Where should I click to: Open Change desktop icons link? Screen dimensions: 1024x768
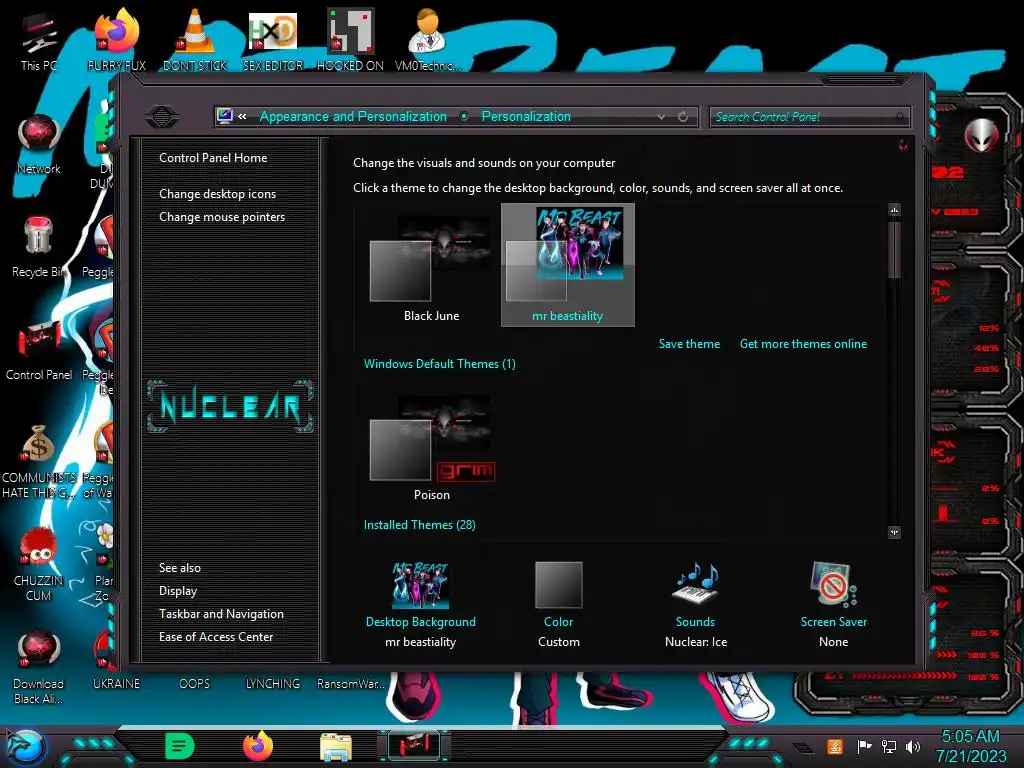point(217,194)
